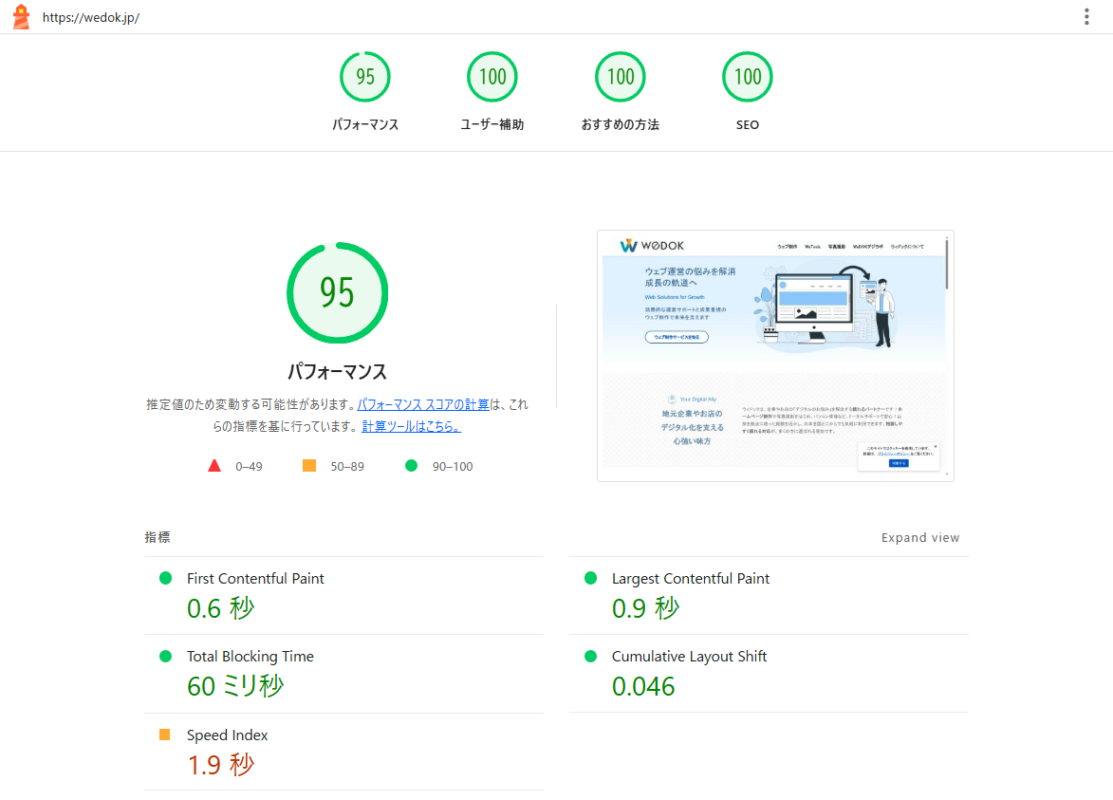Open the WEDOK page screenshot thumbnail
The height and width of the screenshot is (800, 1113).
[x=775, y=356]
